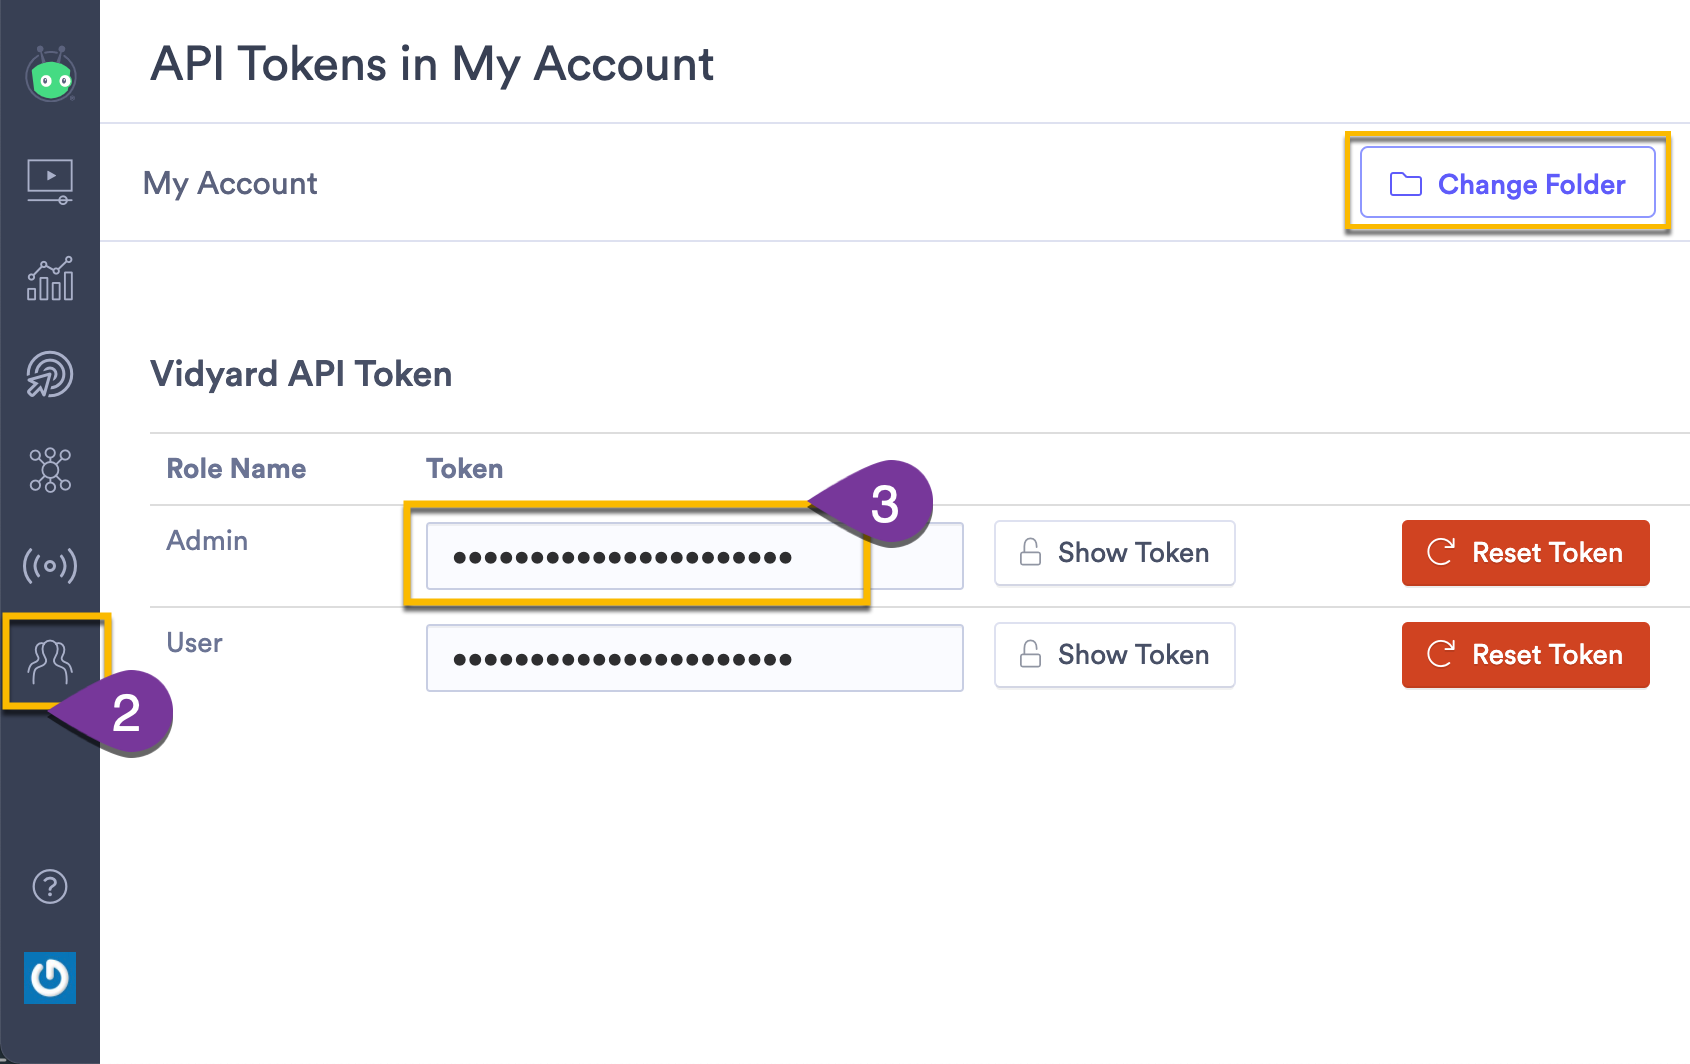
Task: Show the Admin API token
Action: click(1114, 553)
